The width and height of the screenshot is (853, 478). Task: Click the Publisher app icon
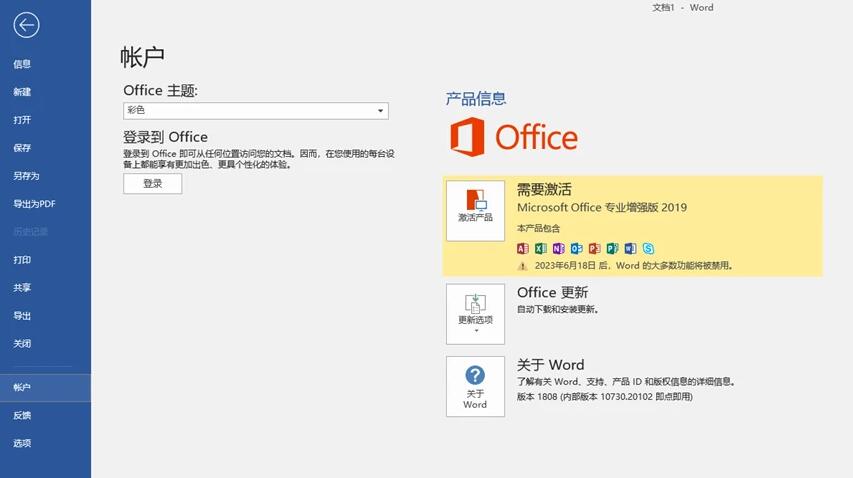[x=613, y=249]
